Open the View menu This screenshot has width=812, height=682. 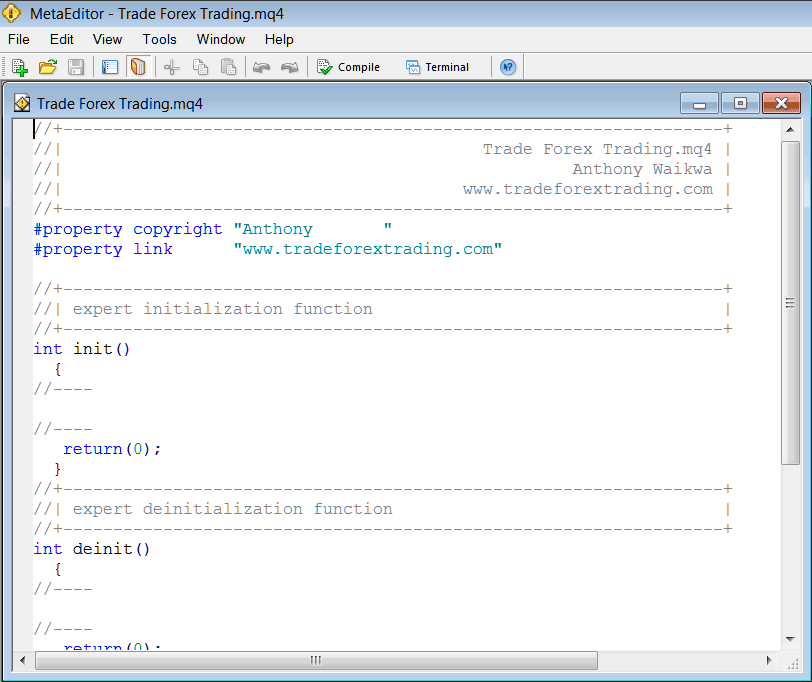coord(107,39)
